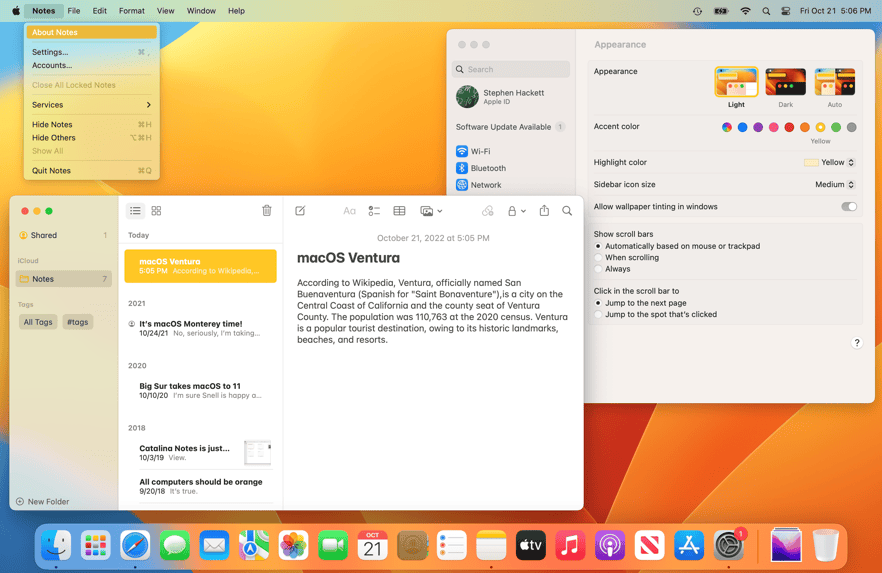Open Bluetooth in settings sidebar
The image size is (882, 573).
(511, 168)
